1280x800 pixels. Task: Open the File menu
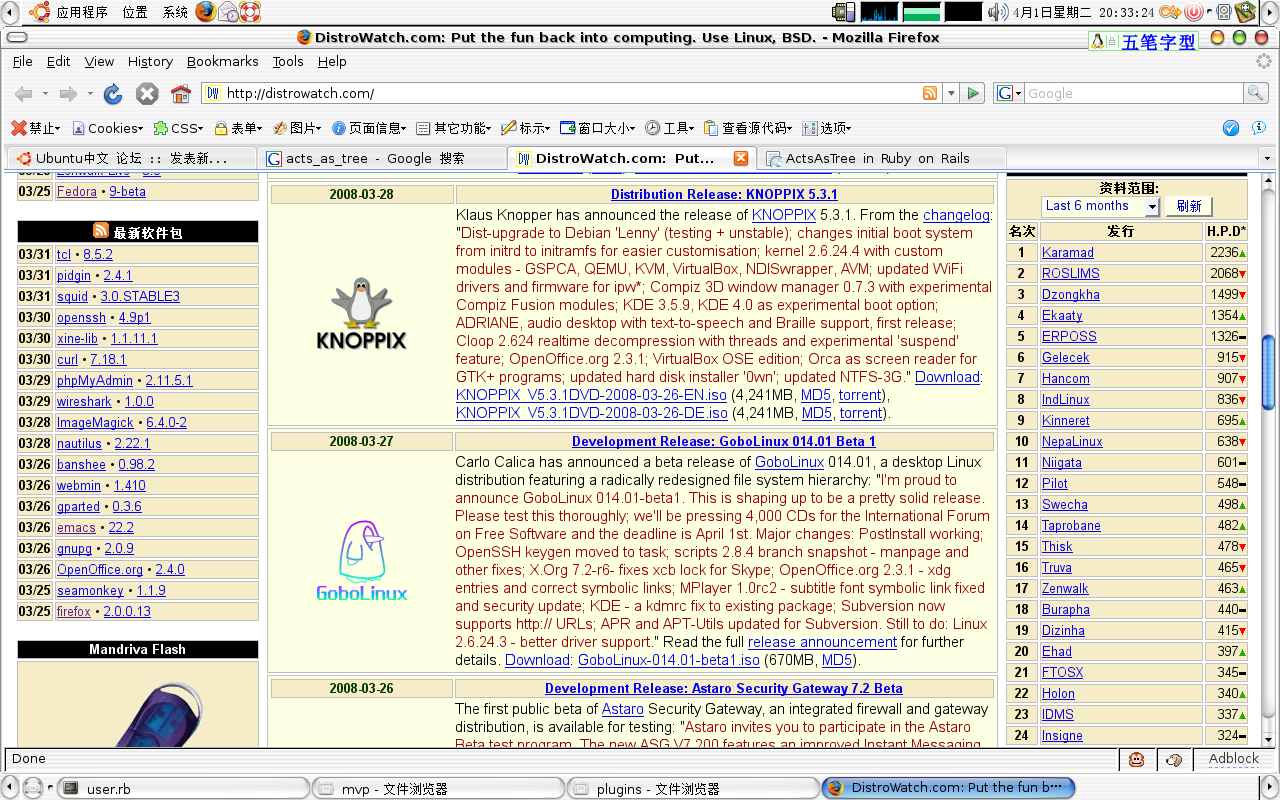[22, 61]
